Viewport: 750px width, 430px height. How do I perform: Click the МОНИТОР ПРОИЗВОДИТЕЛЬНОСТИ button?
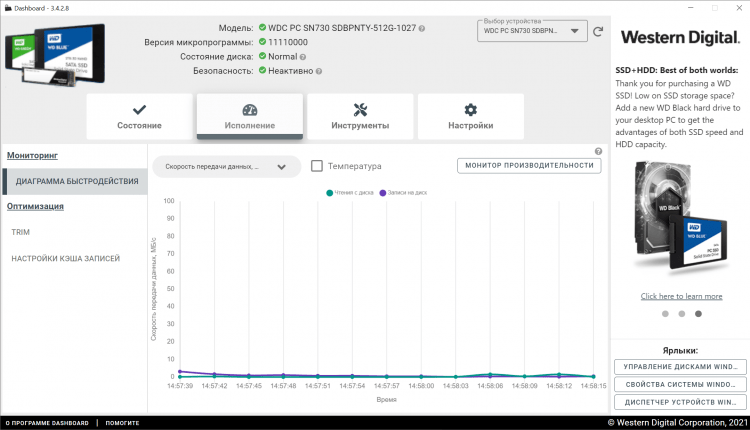coord(529,166)
